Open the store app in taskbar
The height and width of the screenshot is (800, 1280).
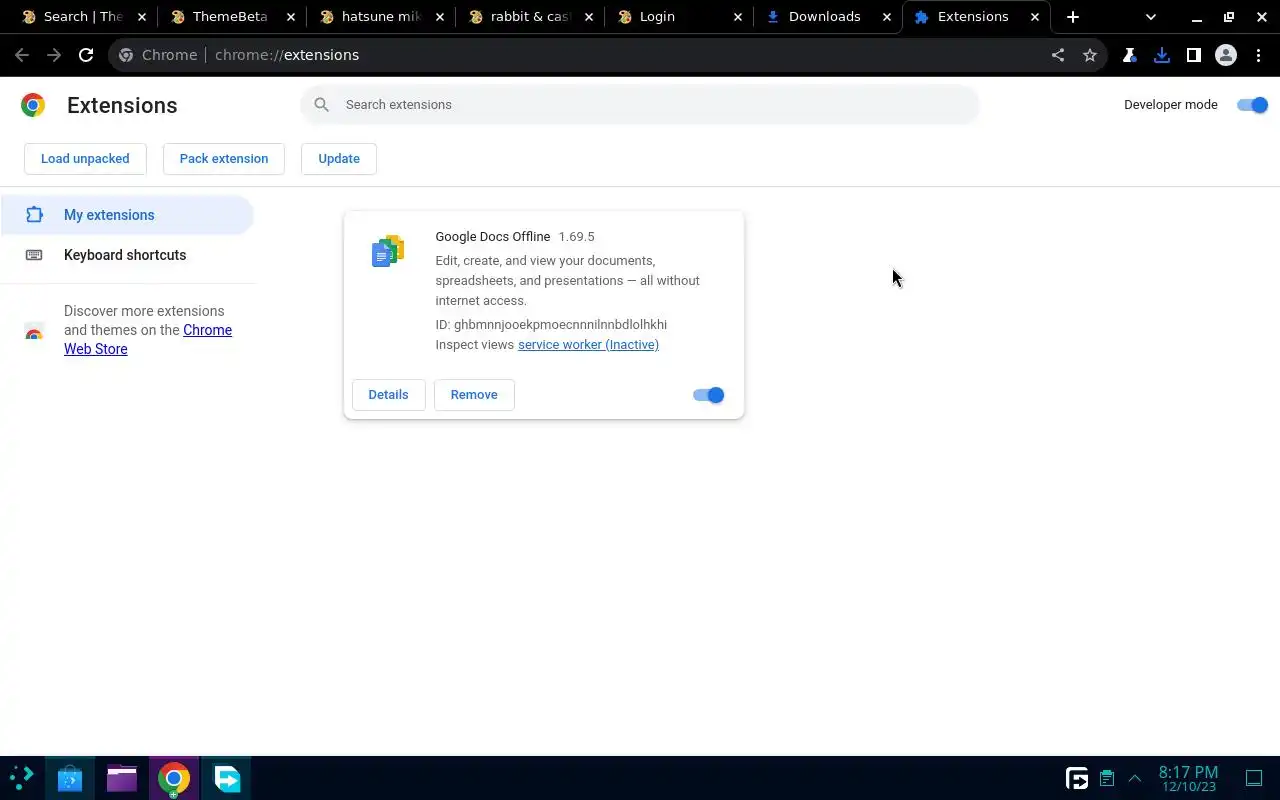70,778
